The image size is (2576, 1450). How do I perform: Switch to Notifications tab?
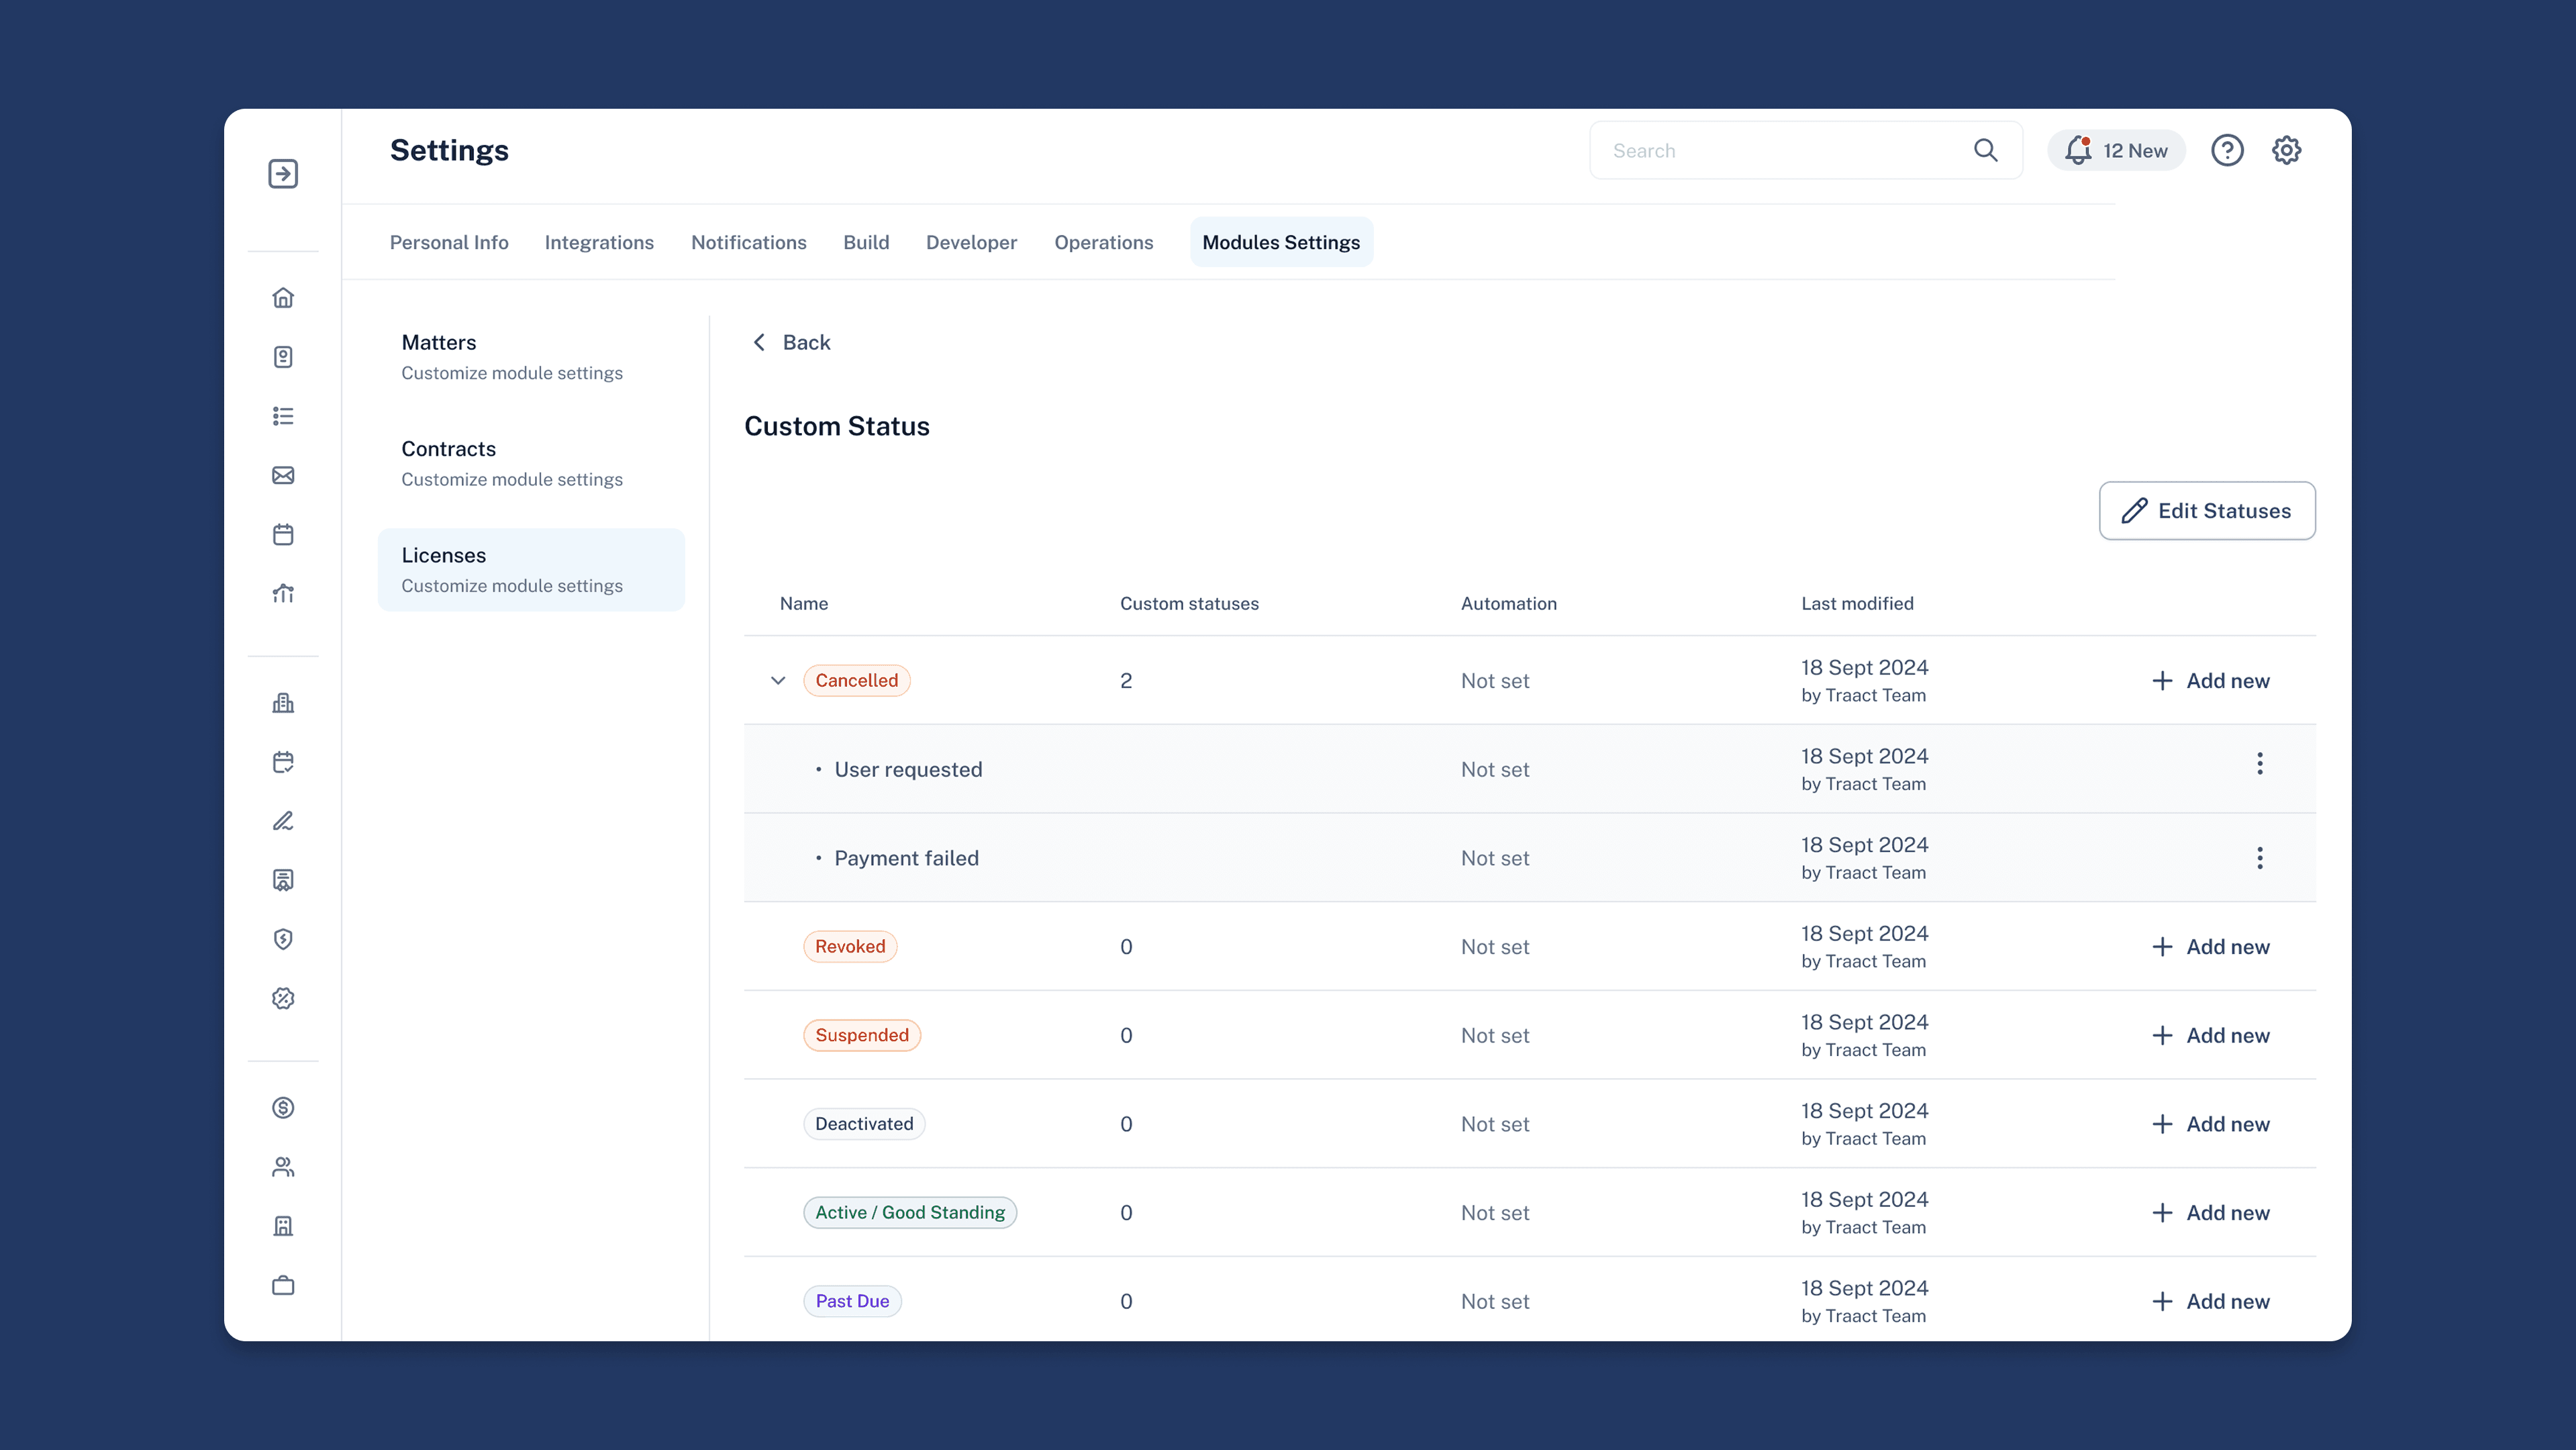pyautogui.click(x=748, y=242)
